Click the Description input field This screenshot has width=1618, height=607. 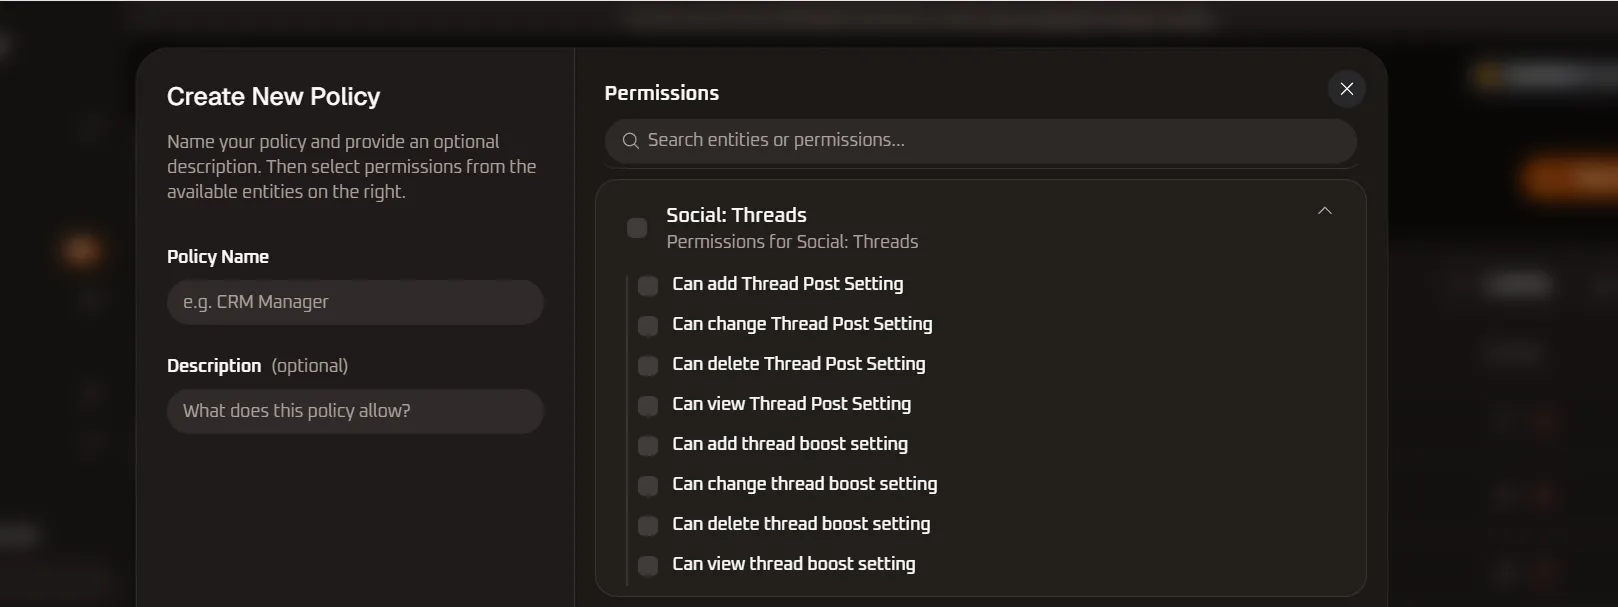355,411
